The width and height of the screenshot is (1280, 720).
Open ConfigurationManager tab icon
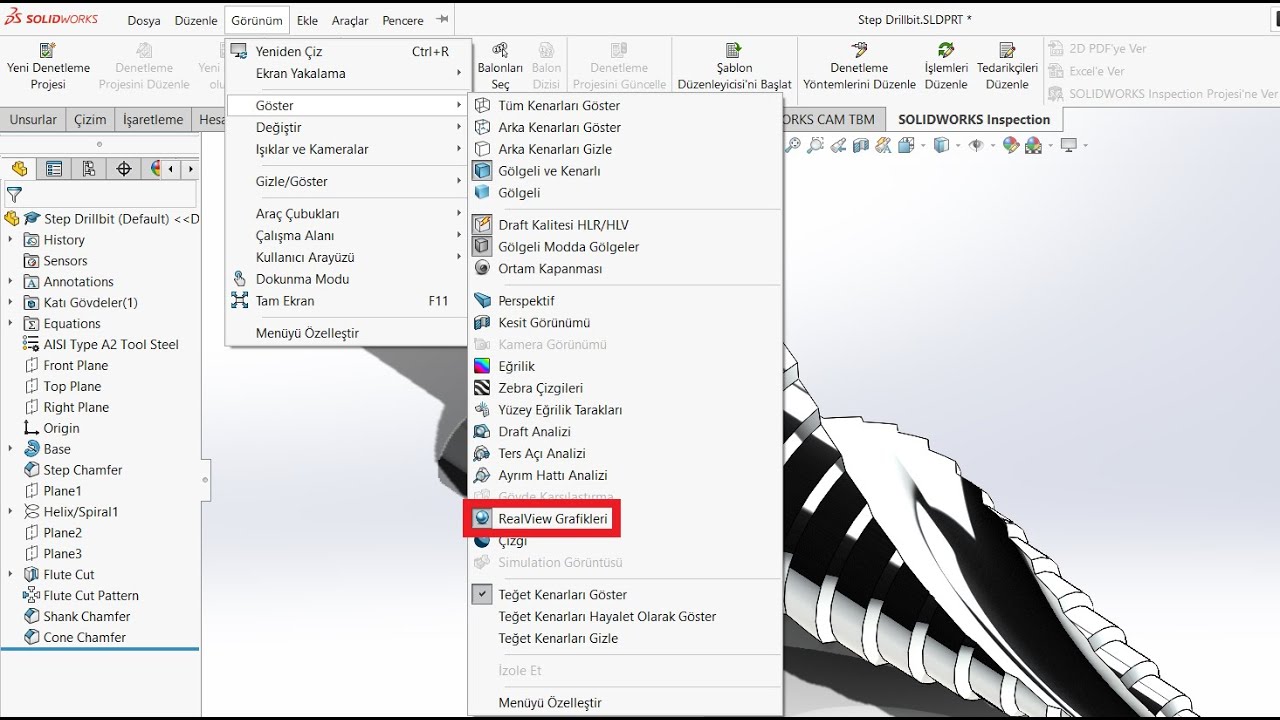point(89,169)
